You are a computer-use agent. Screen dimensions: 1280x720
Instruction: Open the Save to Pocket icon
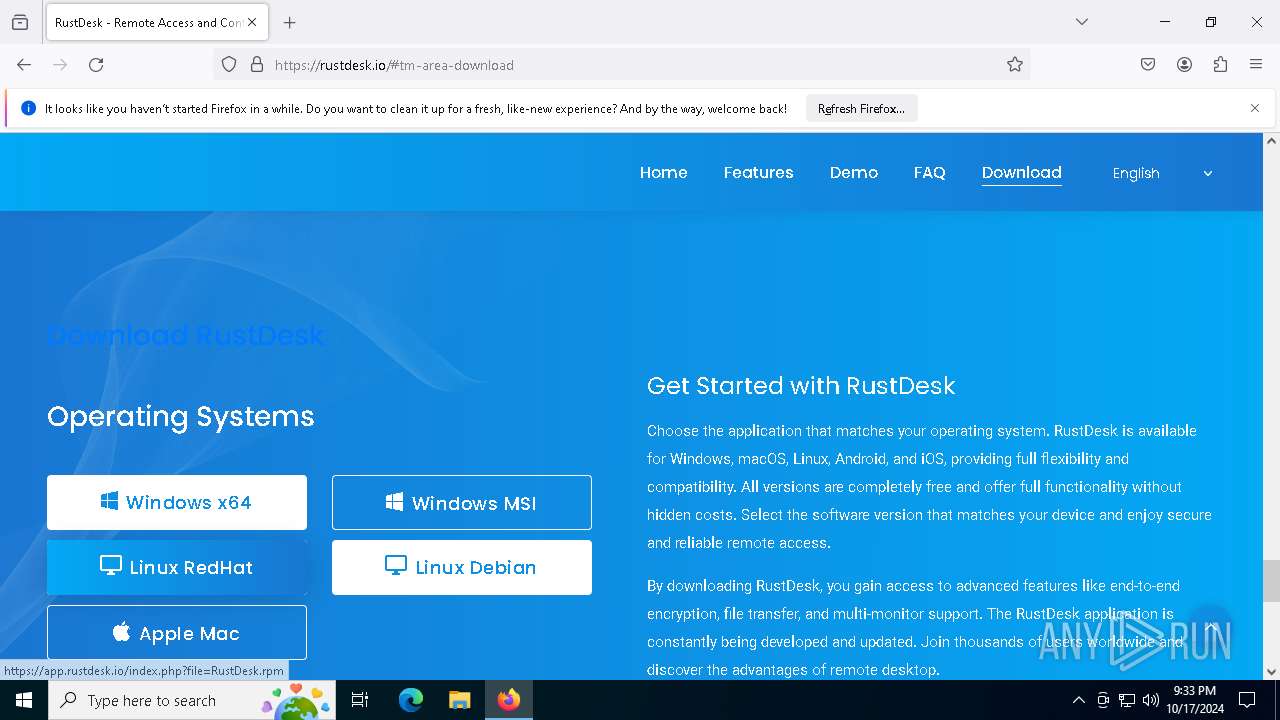point(1148,65)
